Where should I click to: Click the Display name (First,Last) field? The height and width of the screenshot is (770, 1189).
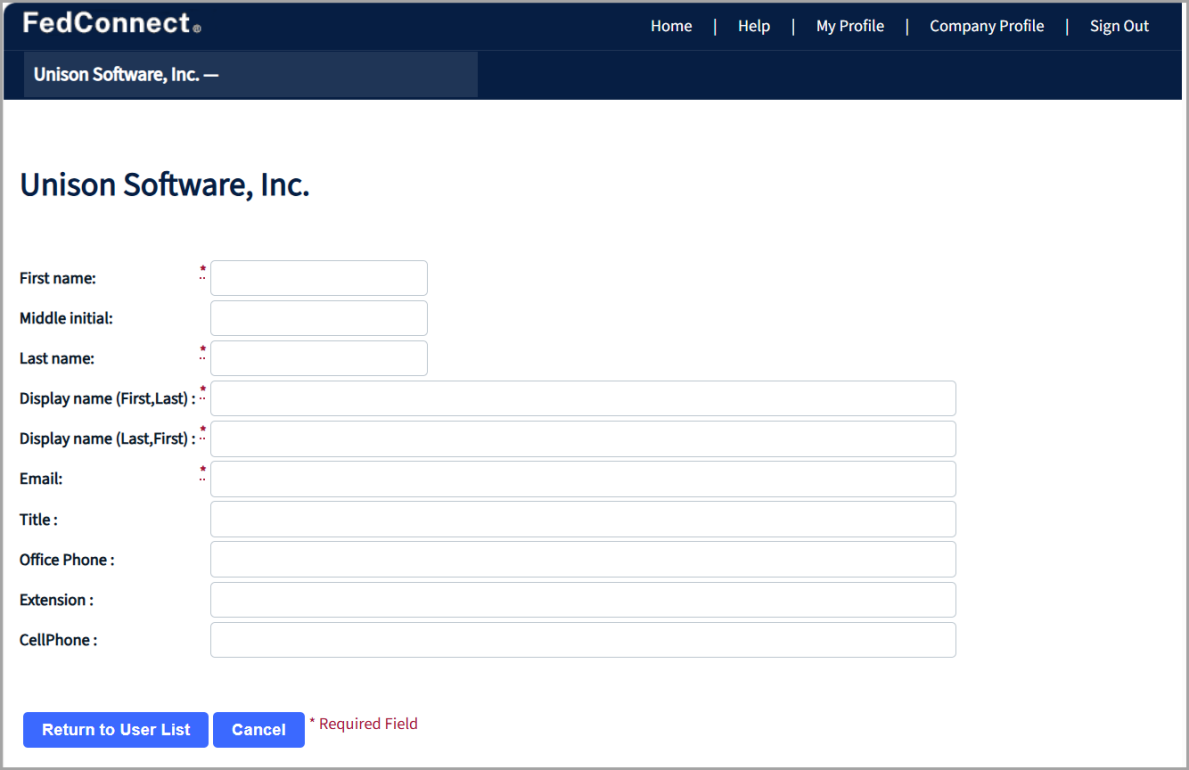[x=582, y=398]
